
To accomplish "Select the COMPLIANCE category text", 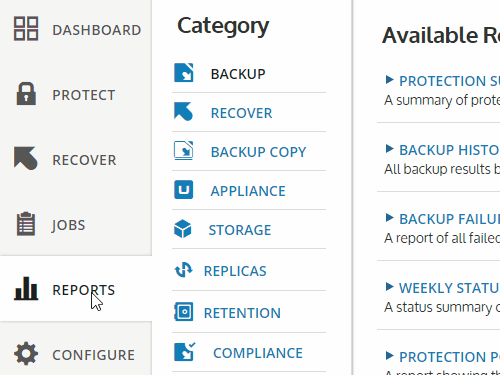I will (x=258, y=353).
